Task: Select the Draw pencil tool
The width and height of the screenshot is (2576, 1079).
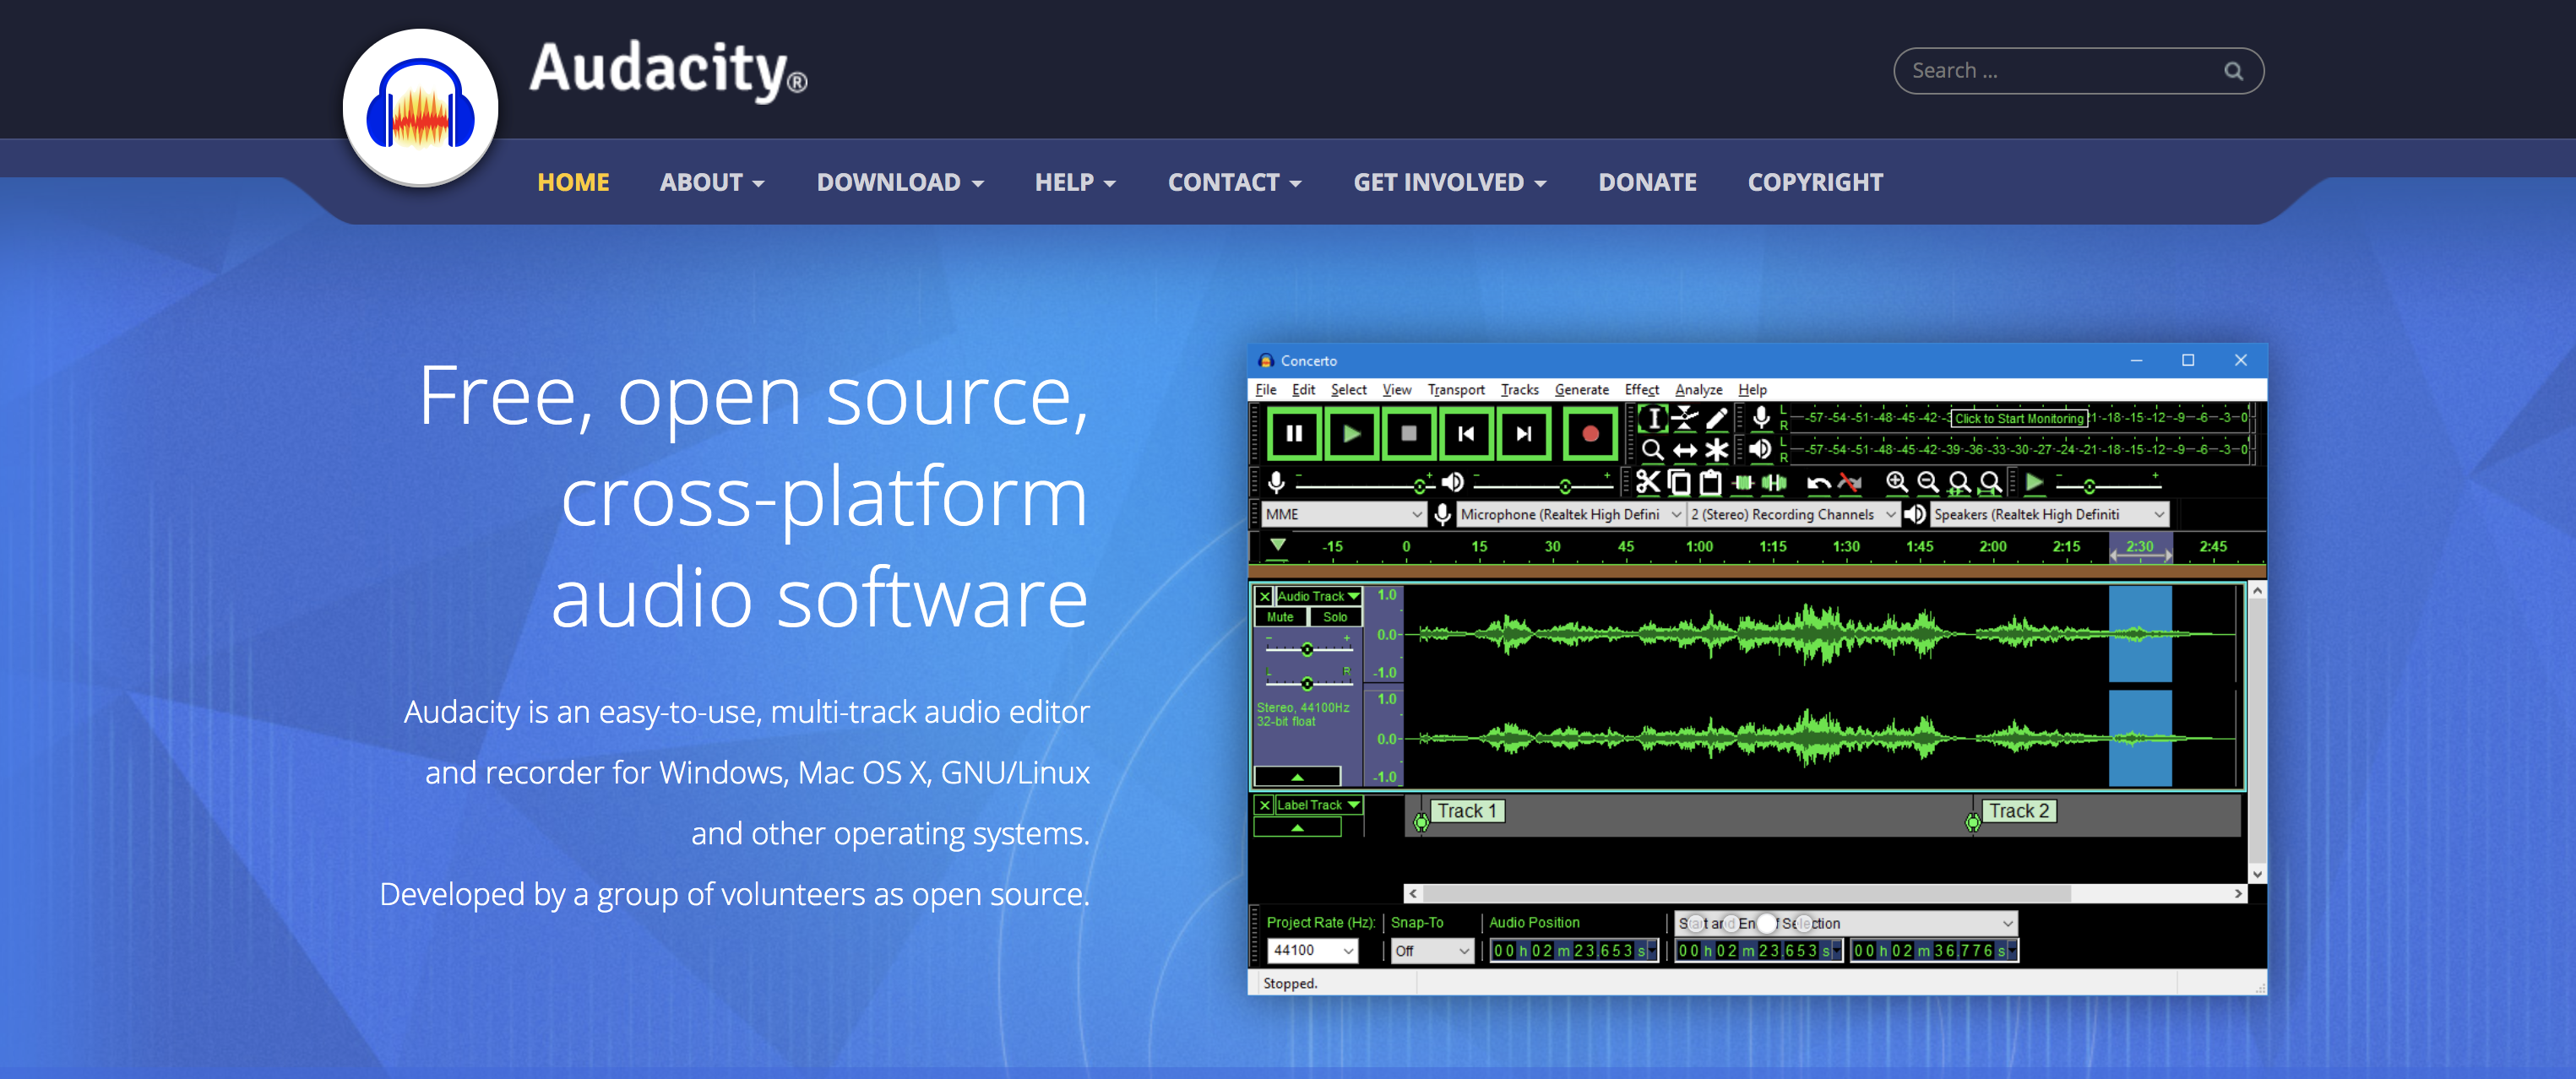Action: [x=1717, y=418]
